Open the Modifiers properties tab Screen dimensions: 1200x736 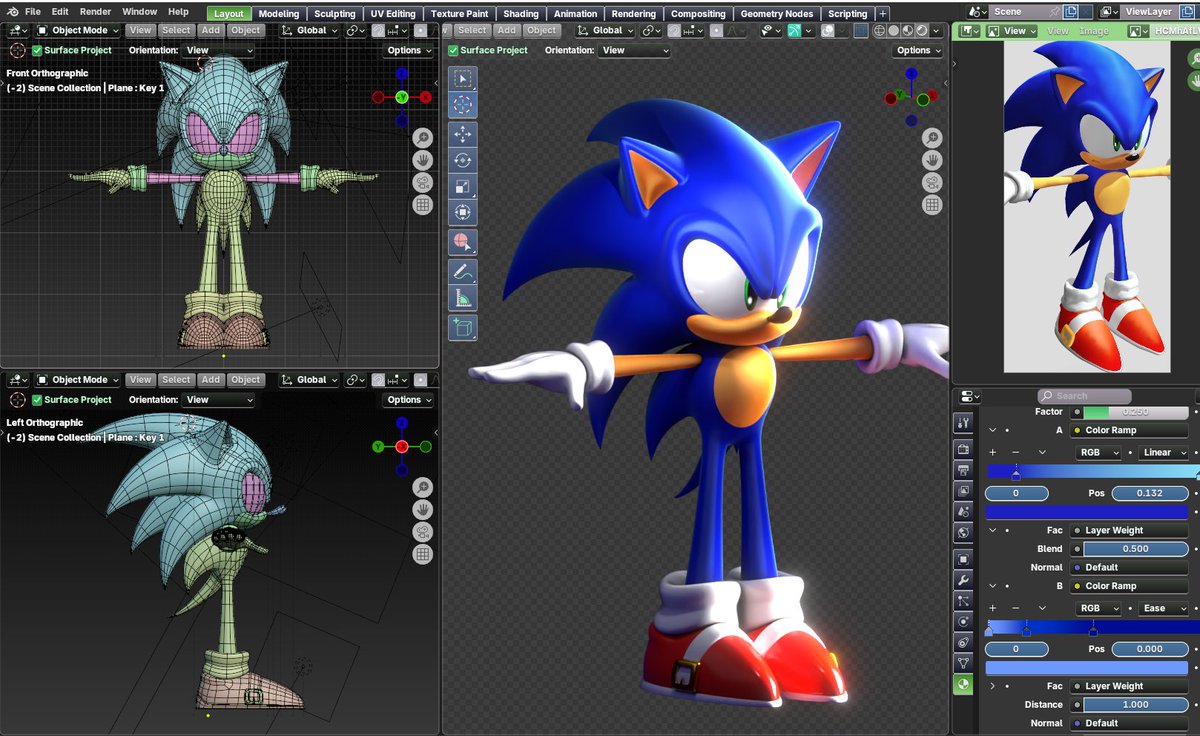tap(963, 579)
